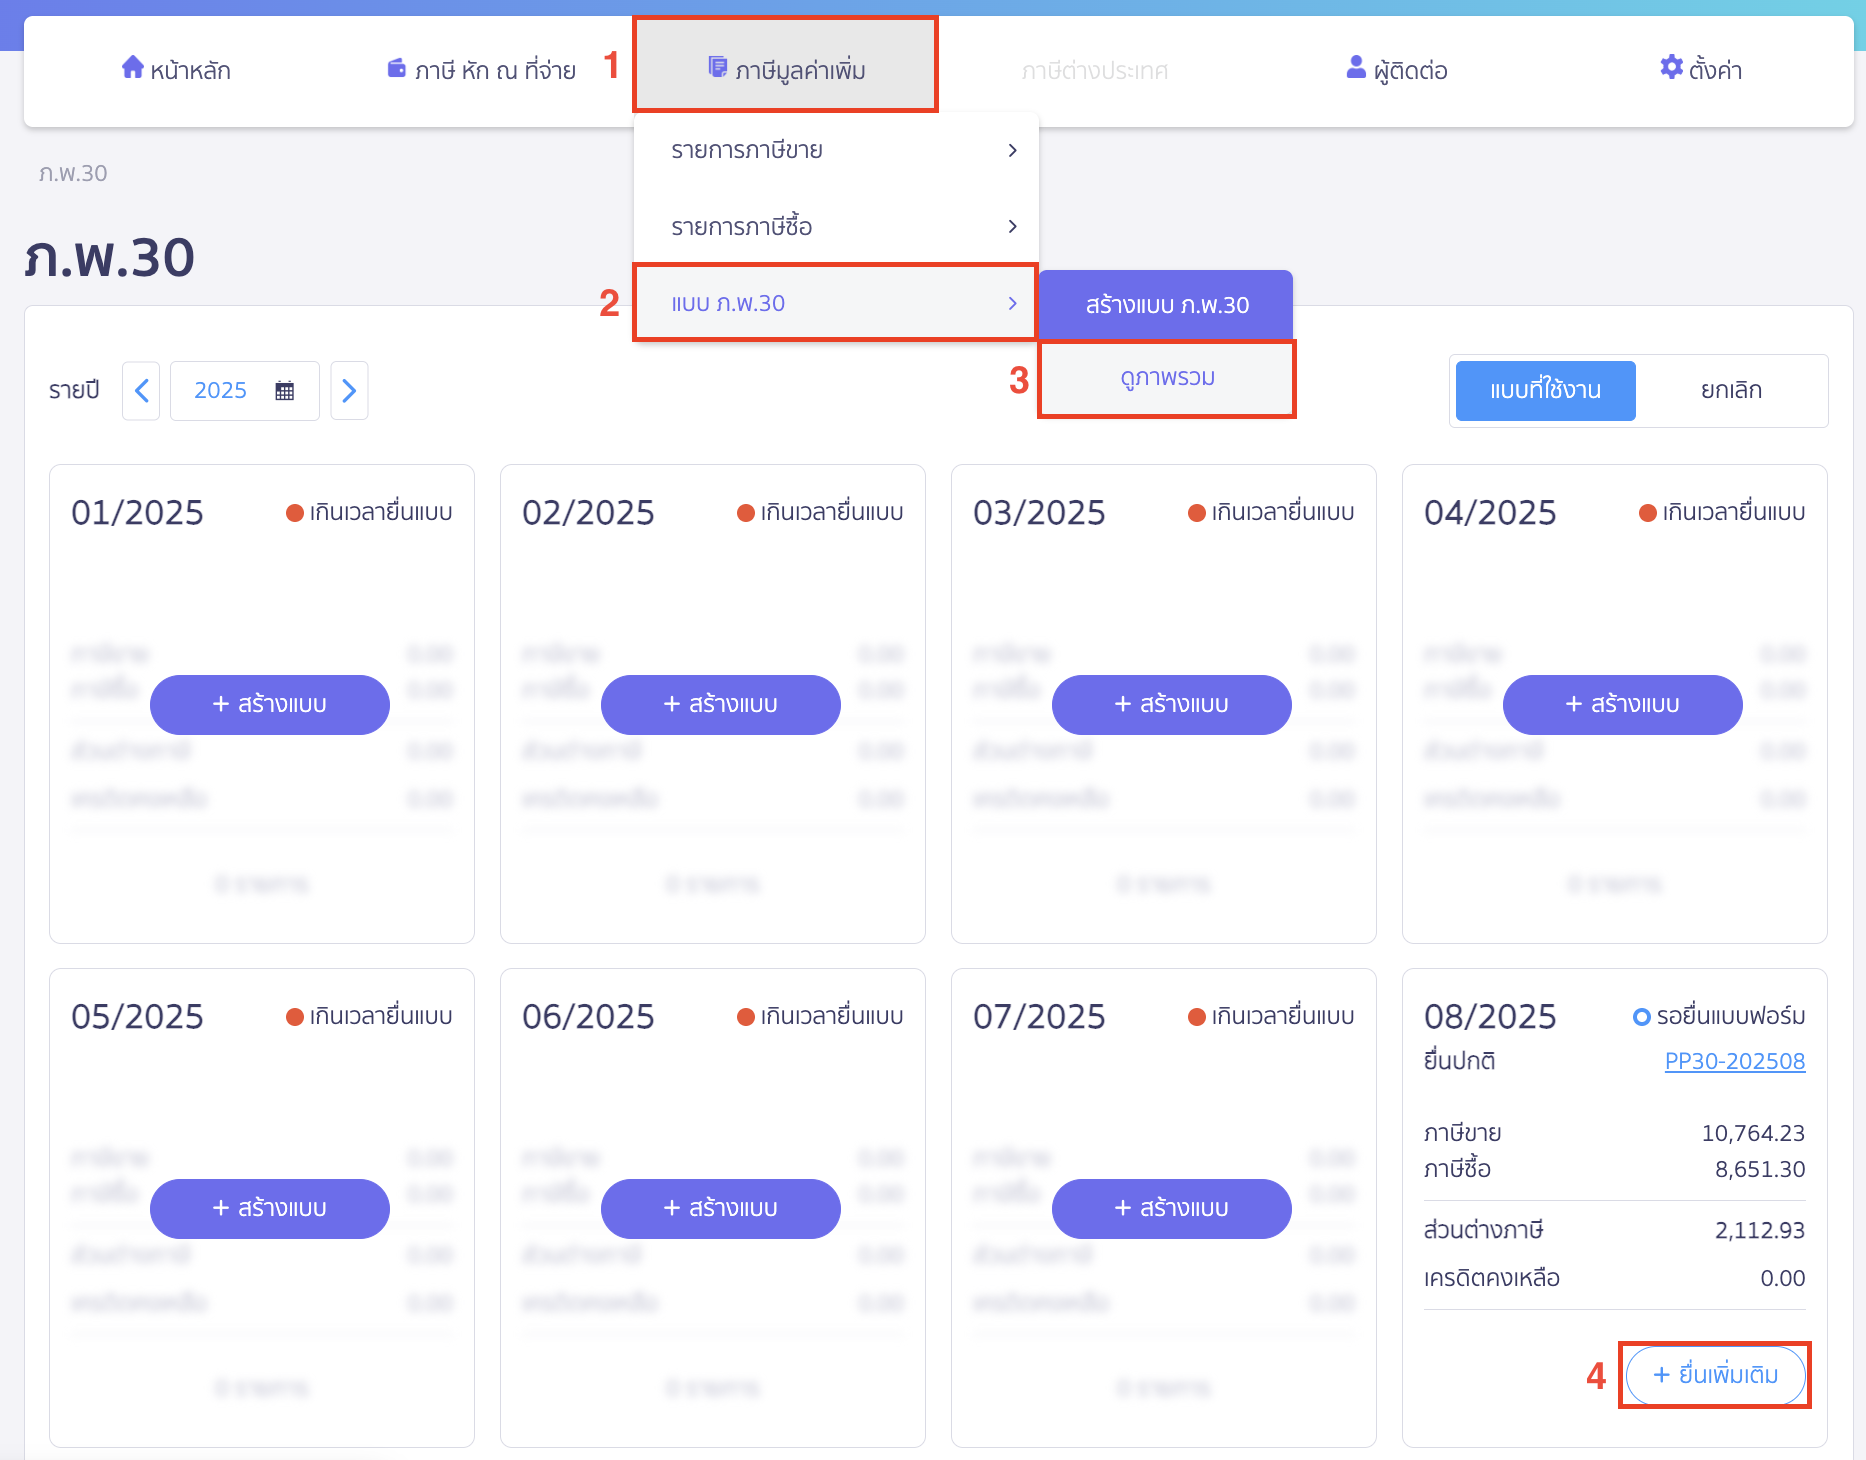The image size is (1866, 1460).
Task: Create form for 01/2025 with สร้างแบบ
Action: tap(270, 705)
